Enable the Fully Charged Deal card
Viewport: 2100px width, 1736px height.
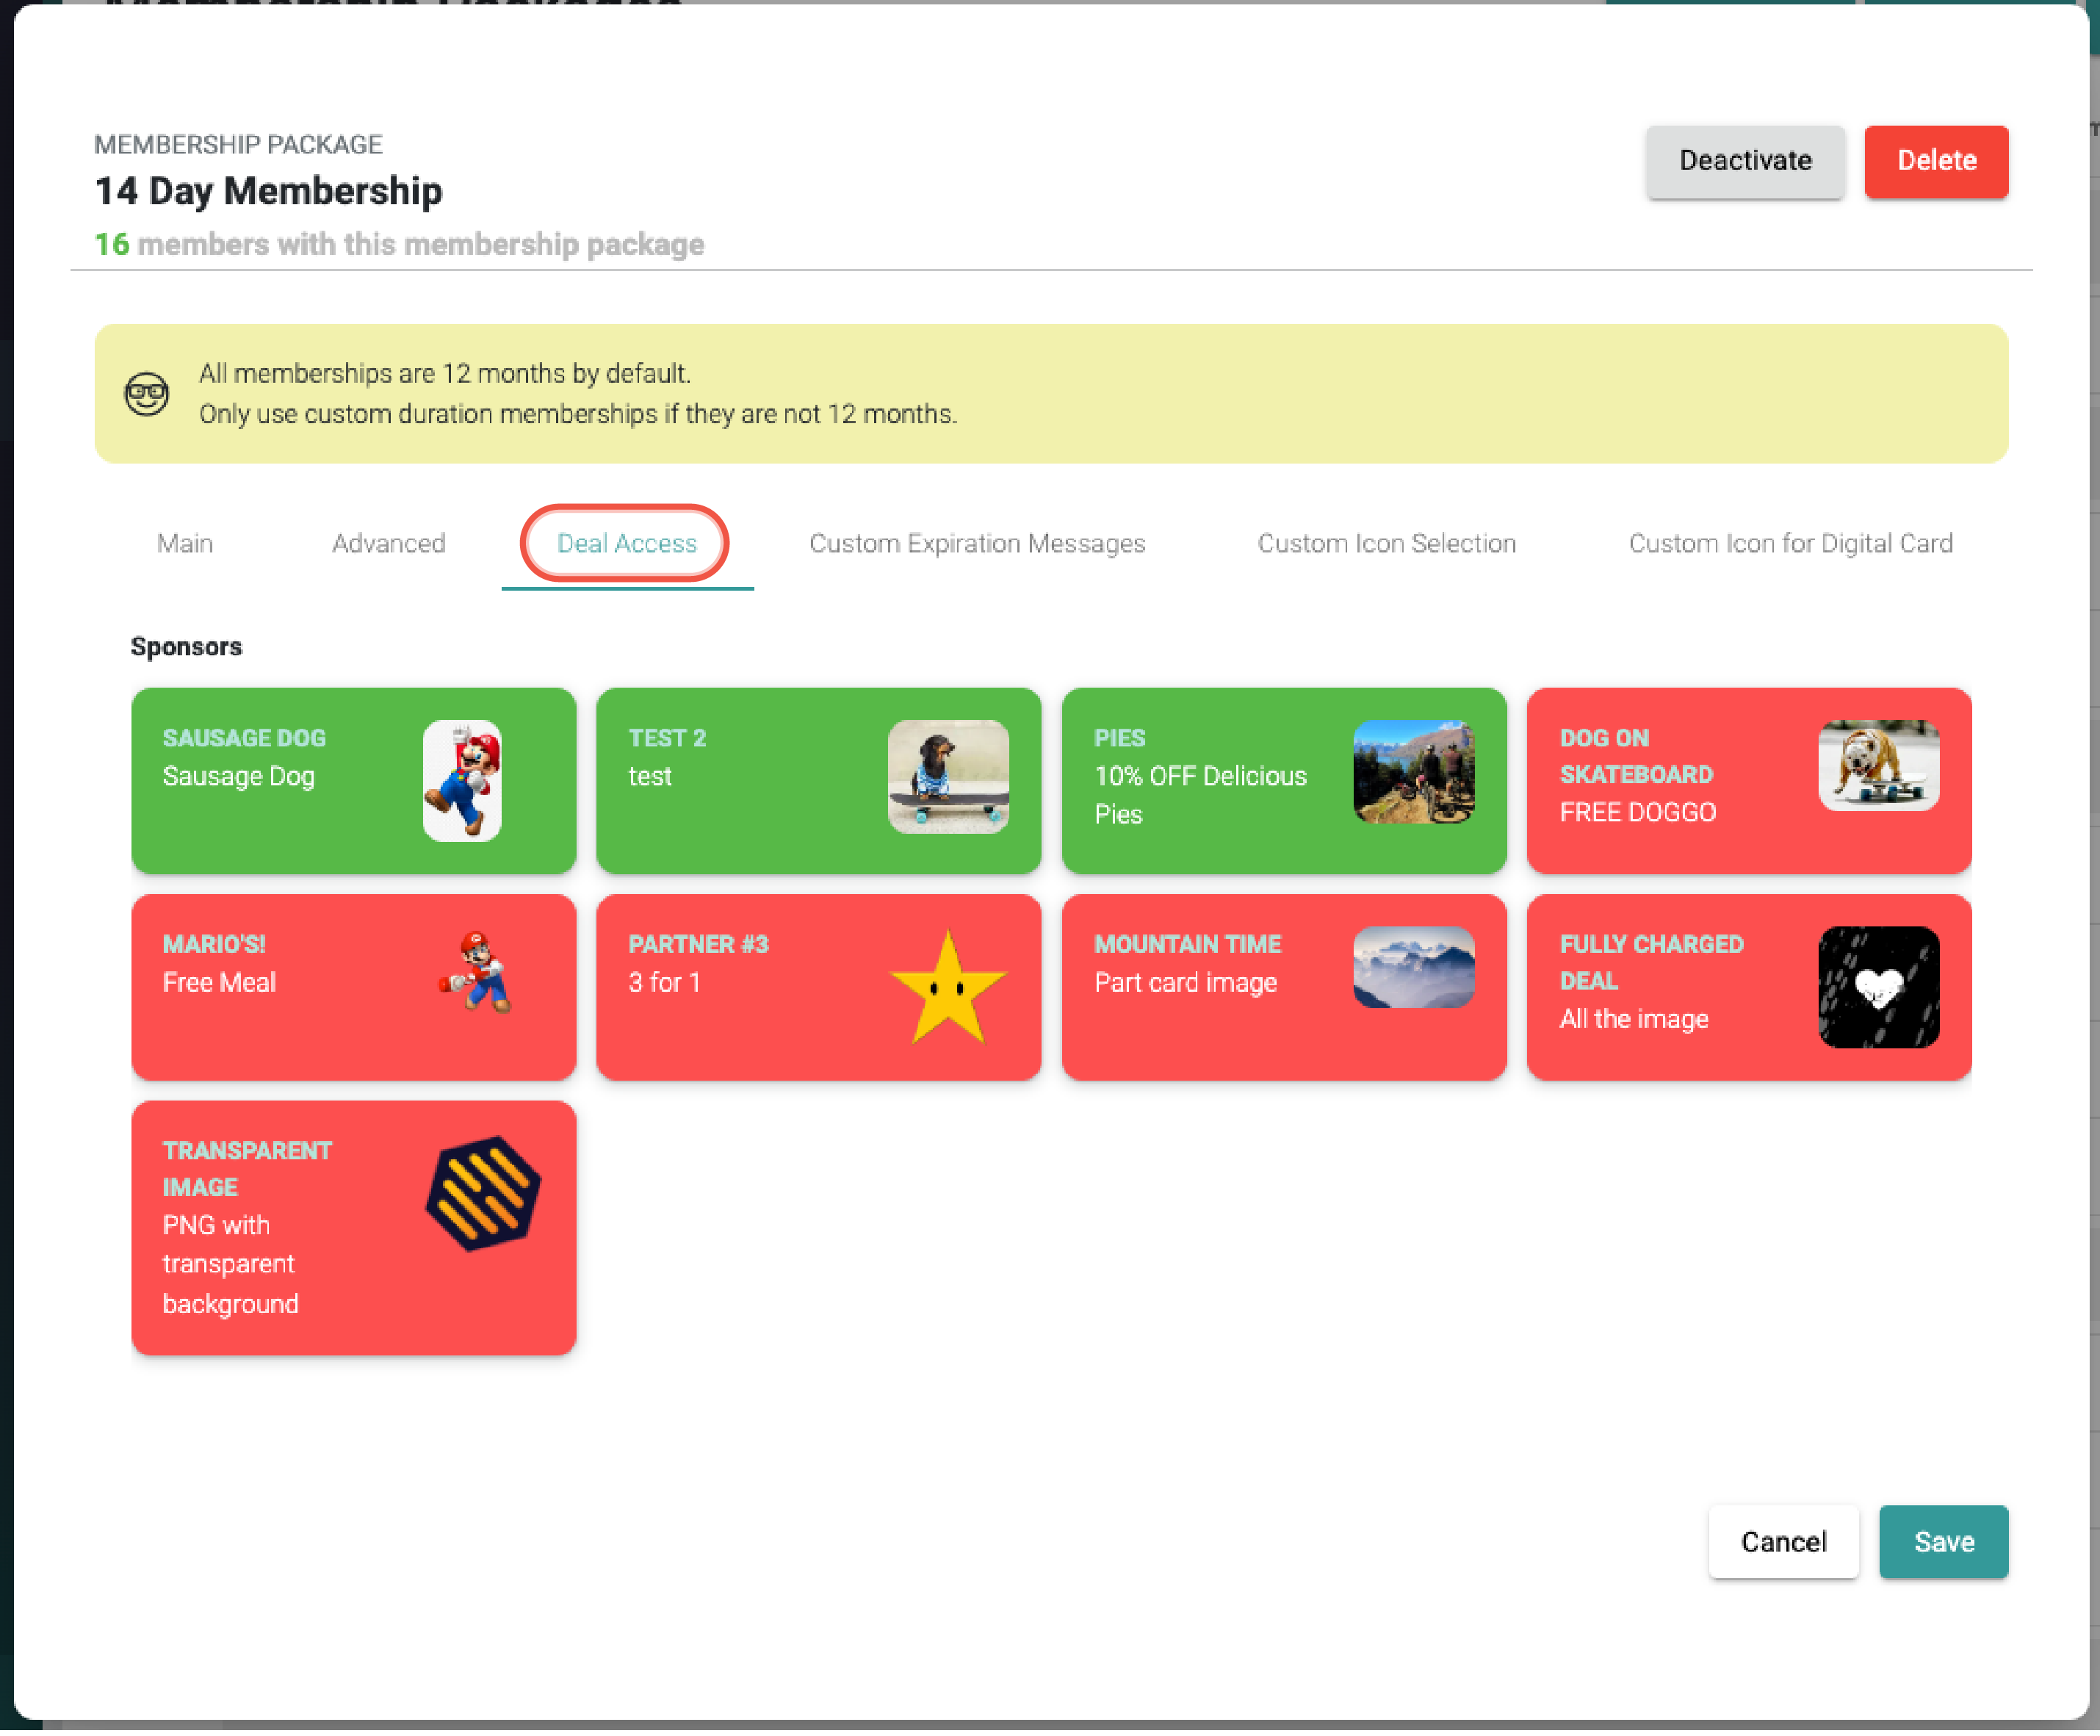pos(1749,987)
